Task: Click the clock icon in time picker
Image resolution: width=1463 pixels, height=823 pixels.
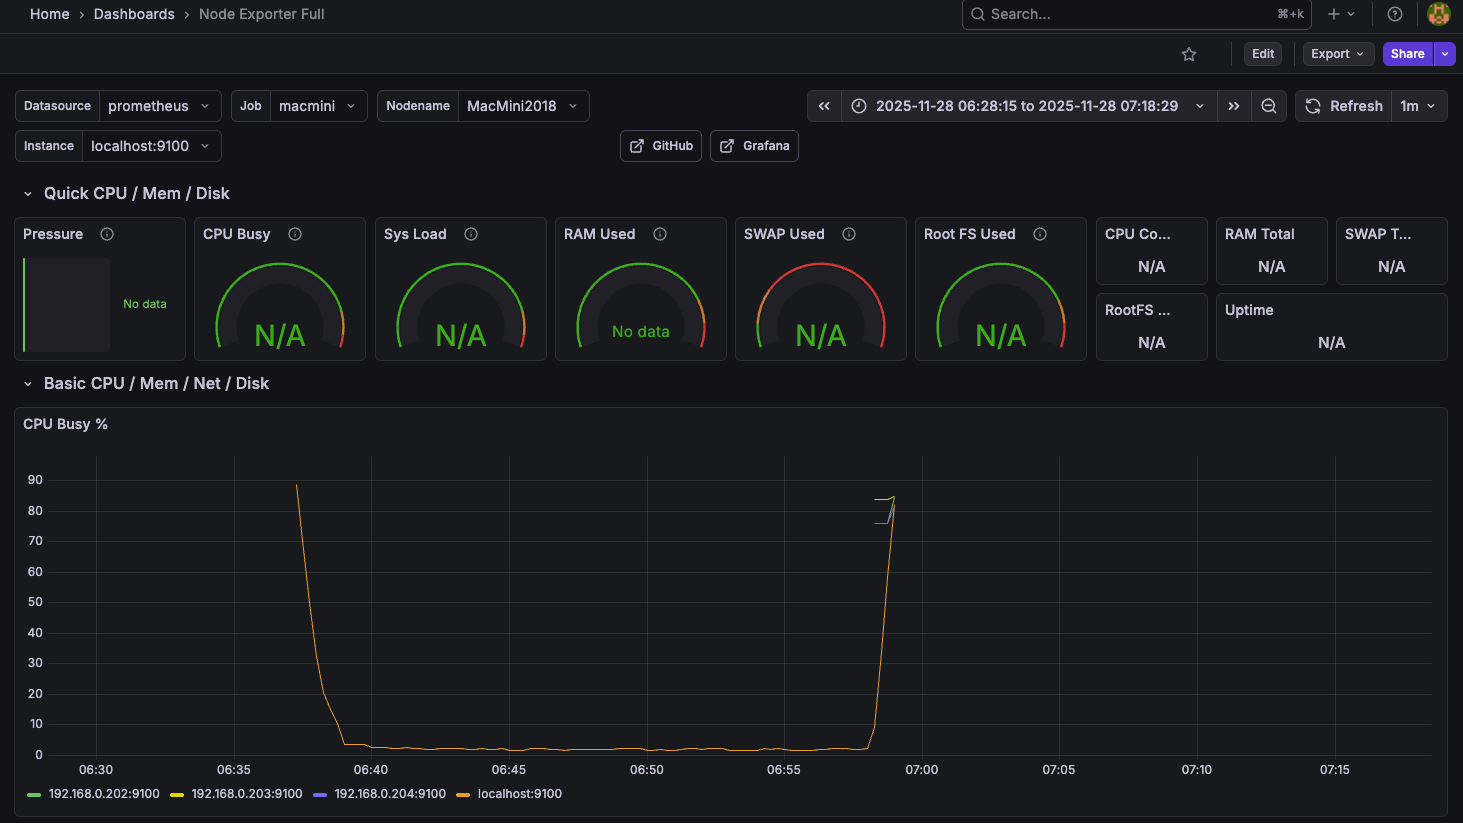Action: pyautogui.click(x=859, y=106)
